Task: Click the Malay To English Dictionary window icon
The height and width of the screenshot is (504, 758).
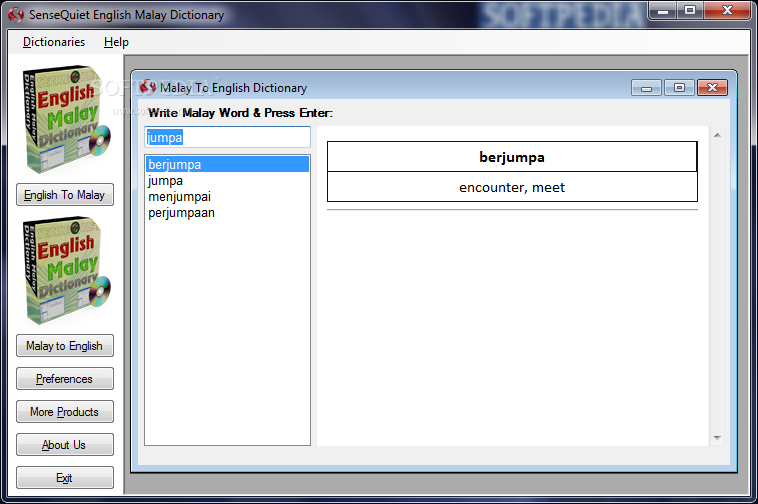Action: click(x=148, y=87)
